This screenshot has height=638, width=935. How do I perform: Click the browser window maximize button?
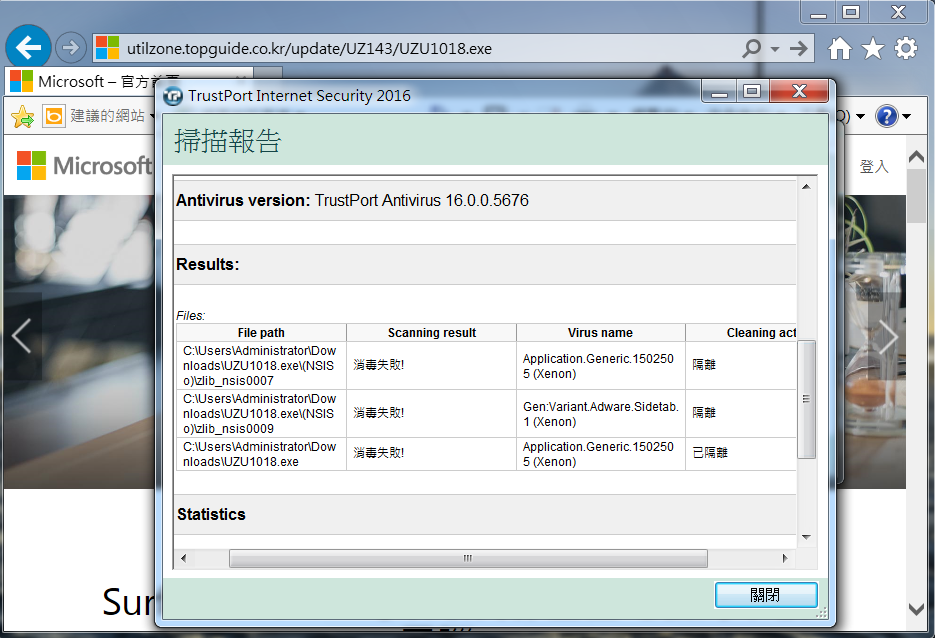coord(851,11)
